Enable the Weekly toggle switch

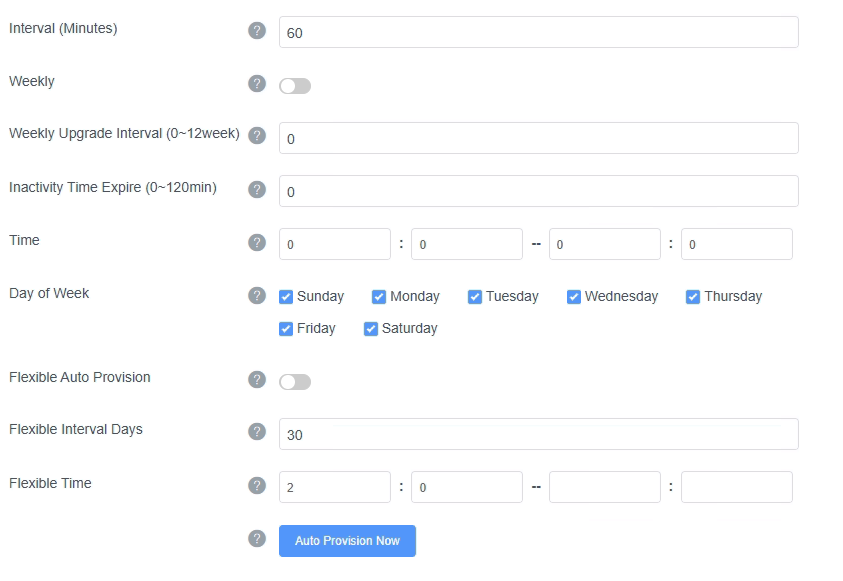(295, 86)
